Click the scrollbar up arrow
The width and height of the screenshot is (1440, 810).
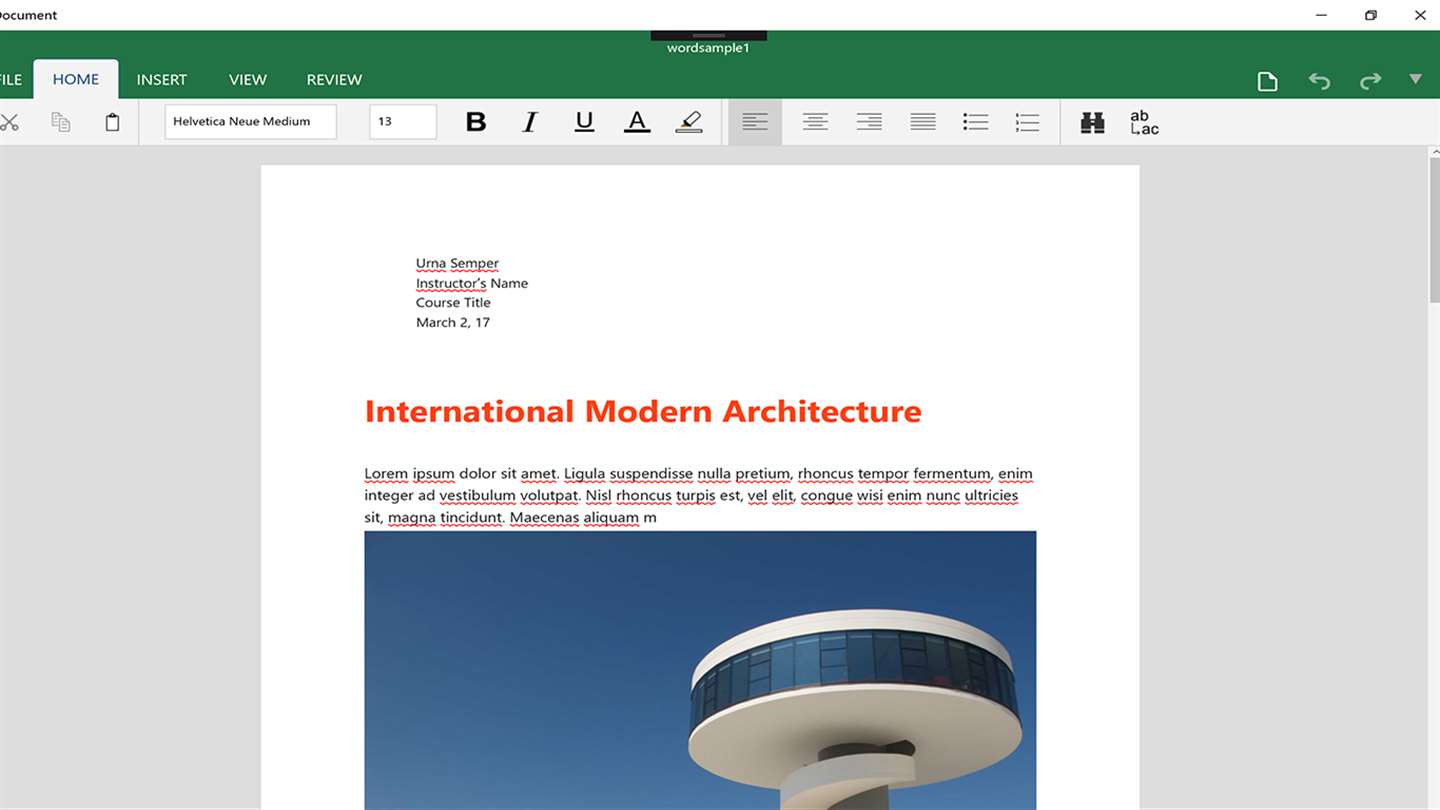pyautogui.click(x=1434, y=151)
